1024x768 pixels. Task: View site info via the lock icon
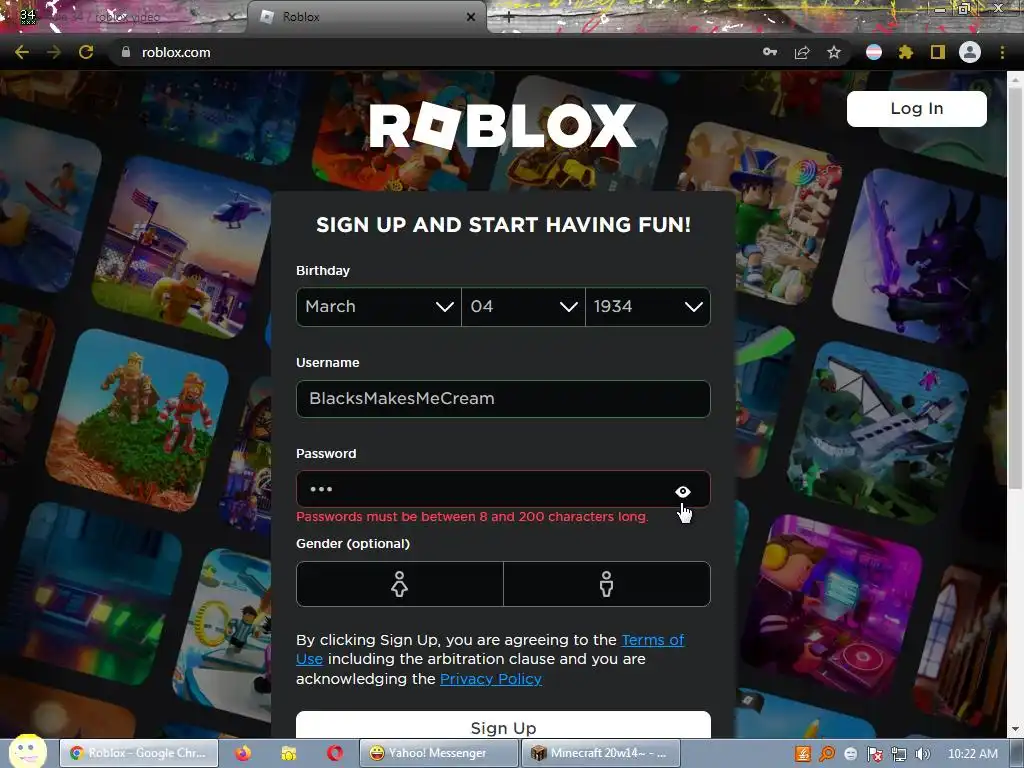point(126,52)
